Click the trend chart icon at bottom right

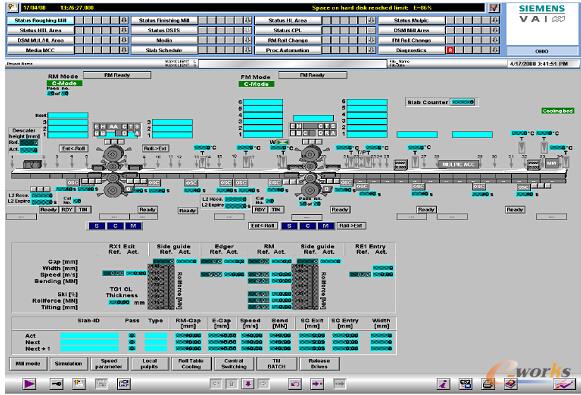click(x=565, y=384)
